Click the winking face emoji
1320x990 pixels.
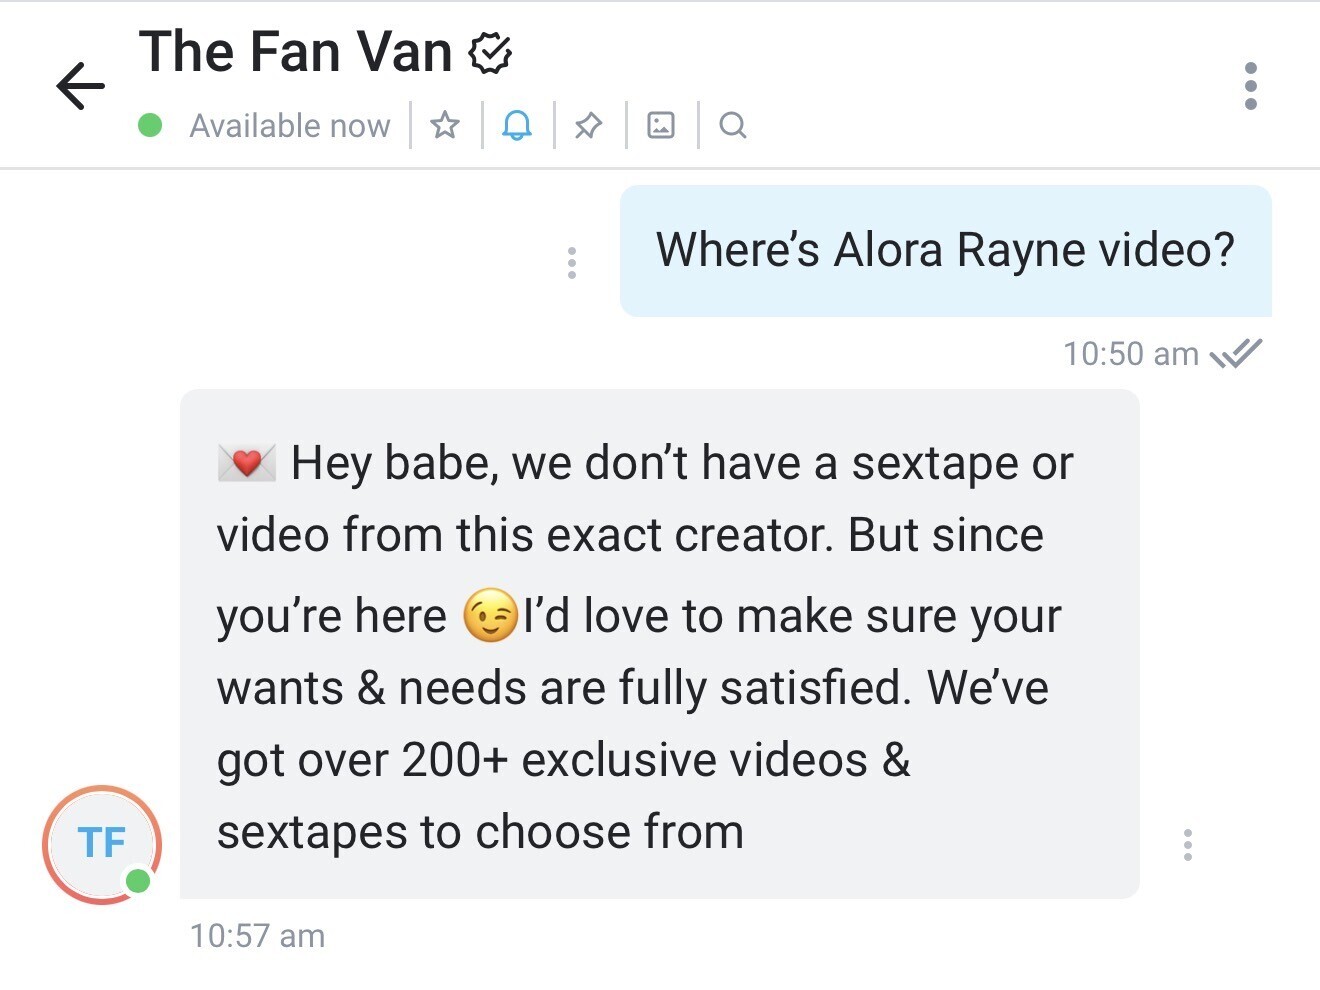pos(490,615)
